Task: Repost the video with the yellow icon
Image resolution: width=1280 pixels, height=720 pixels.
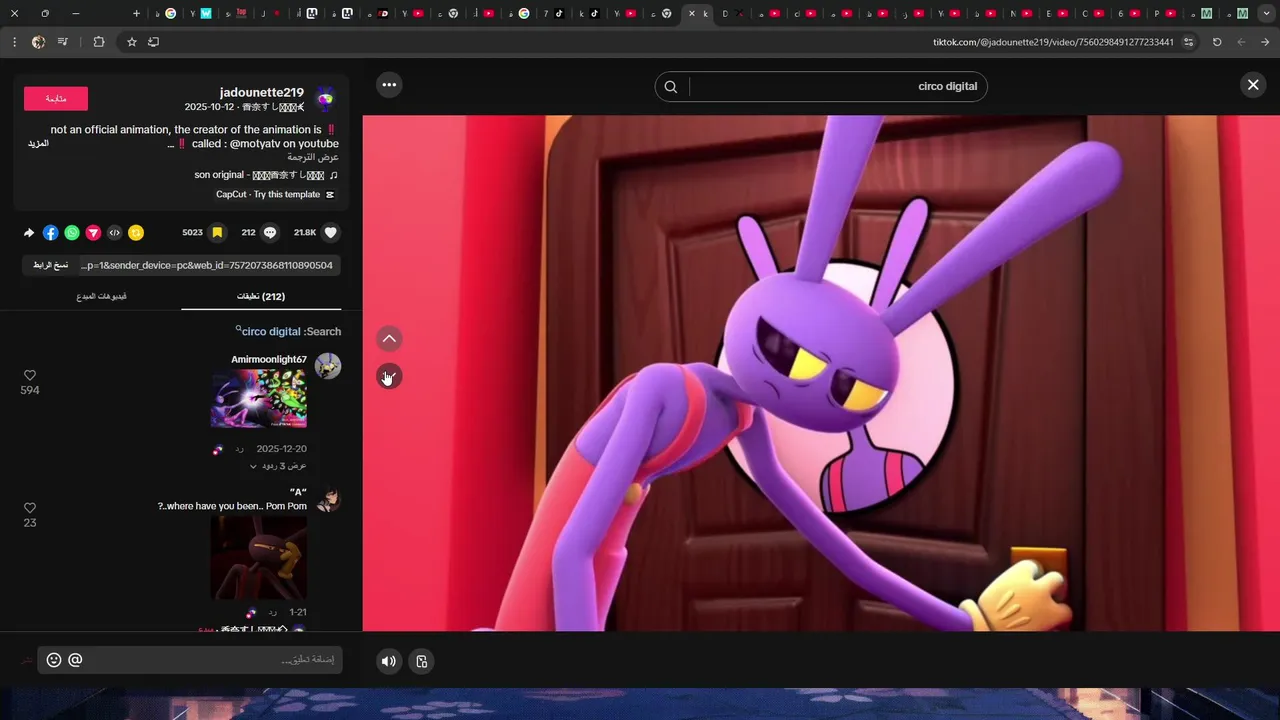Action: click(x=136, y=232)
